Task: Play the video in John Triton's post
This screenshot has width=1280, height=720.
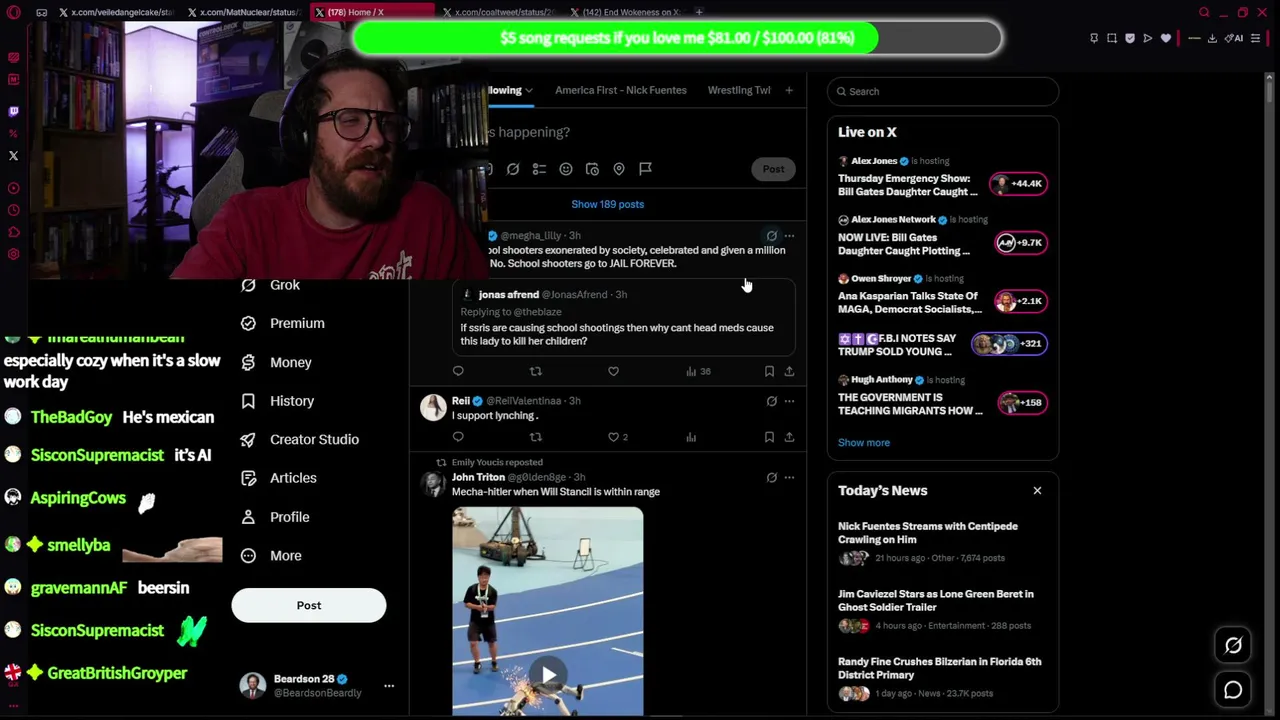Action: [548, 675]
